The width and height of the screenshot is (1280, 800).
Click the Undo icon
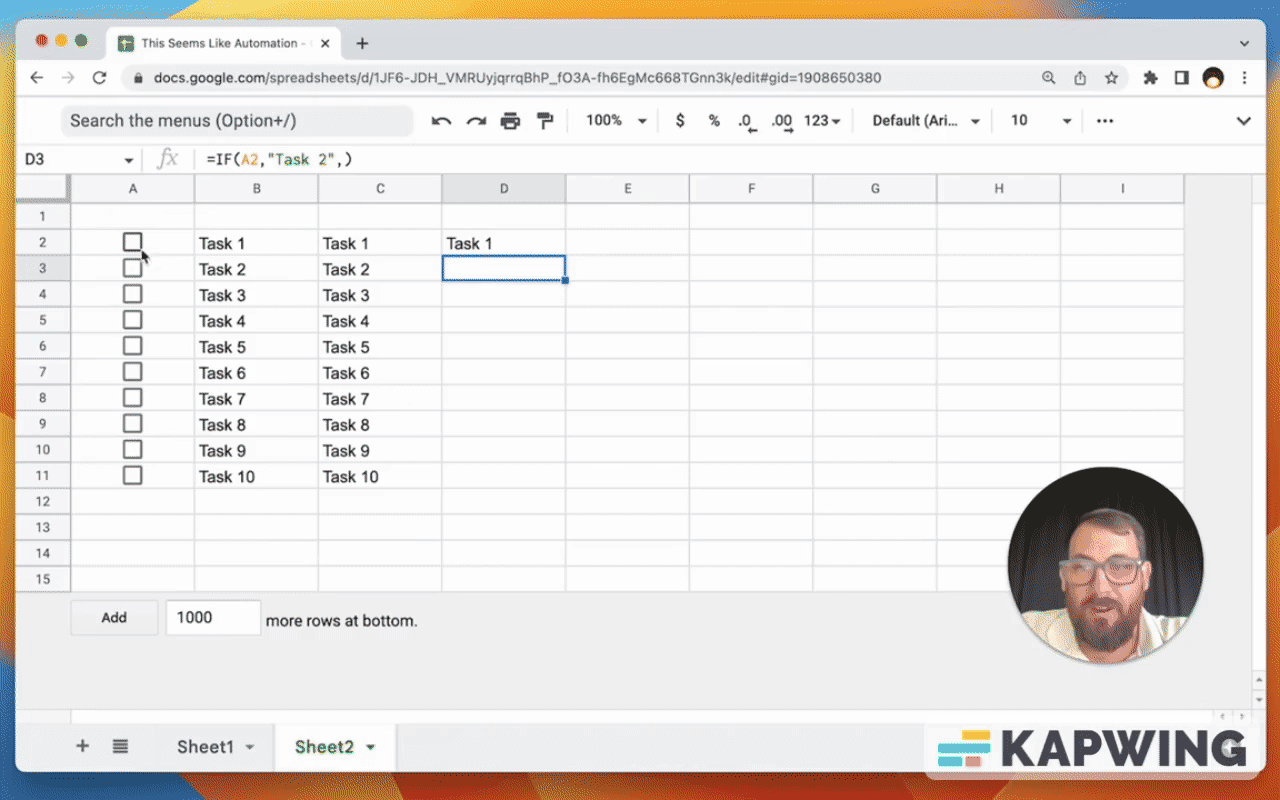click(x=440, y=120)
